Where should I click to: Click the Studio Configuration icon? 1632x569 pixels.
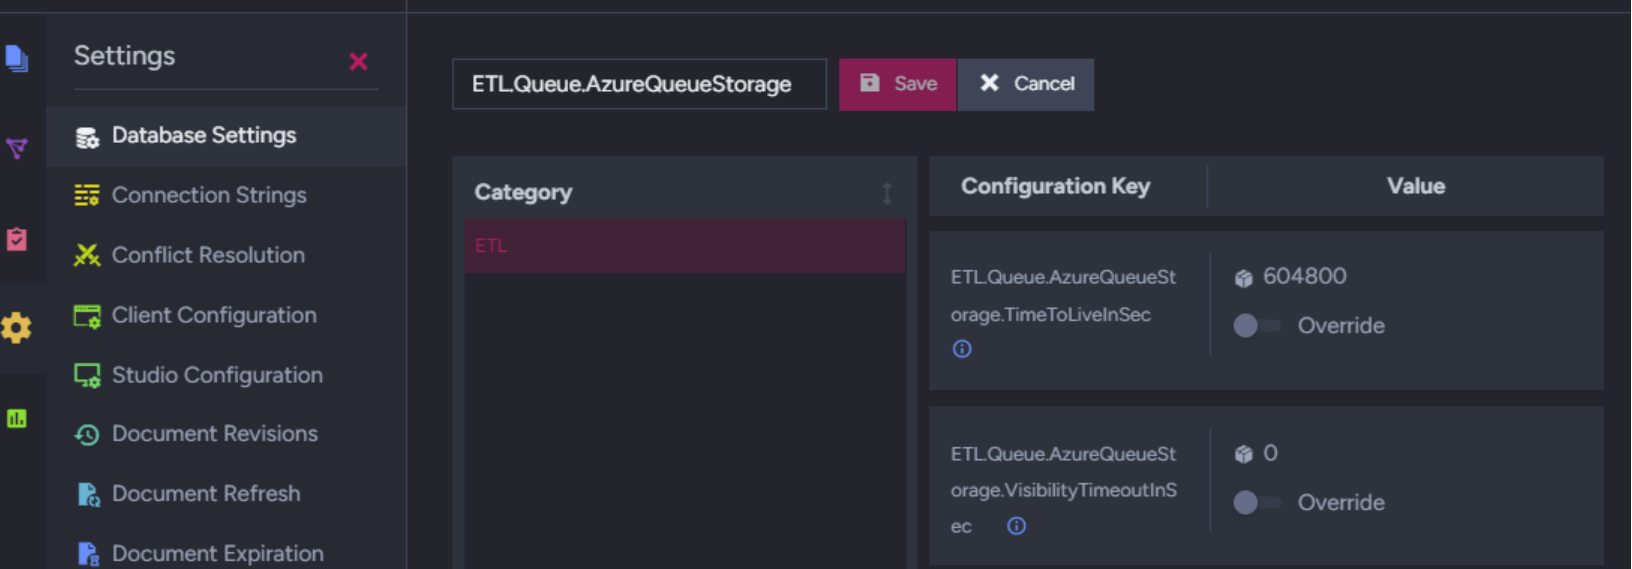click(x=87, y=376)
